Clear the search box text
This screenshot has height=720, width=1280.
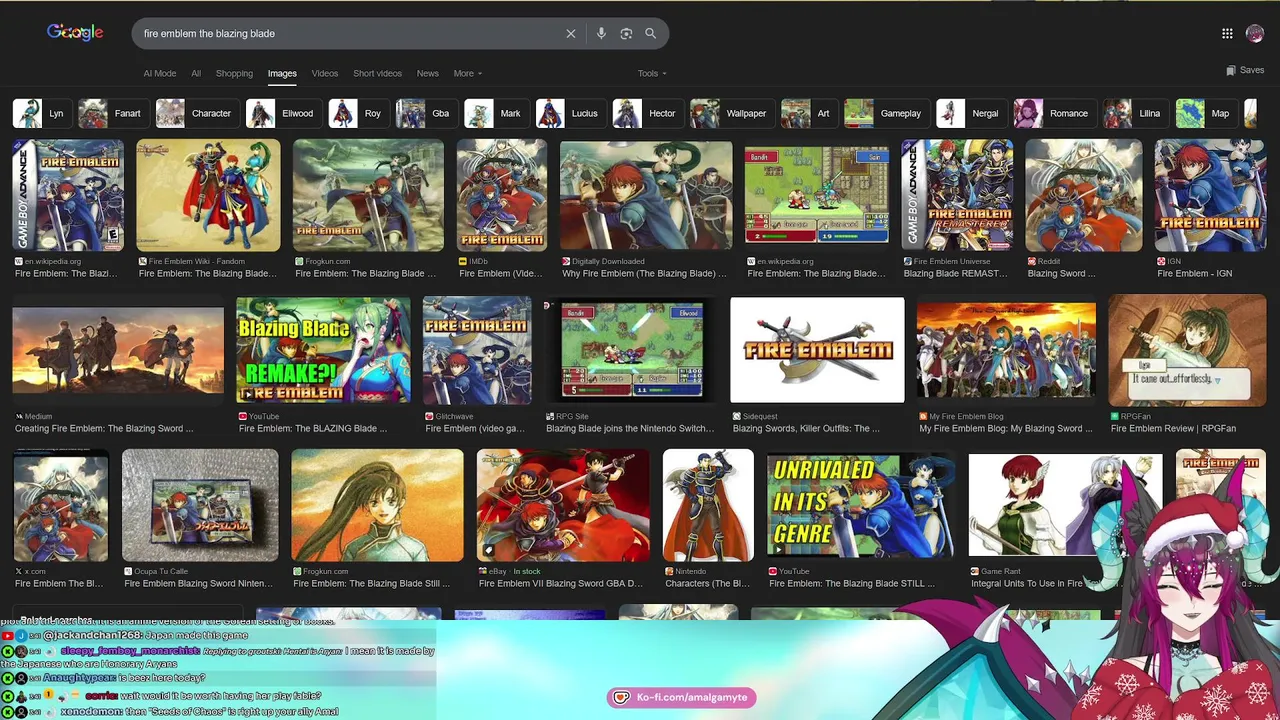click(x=571, y=33)
